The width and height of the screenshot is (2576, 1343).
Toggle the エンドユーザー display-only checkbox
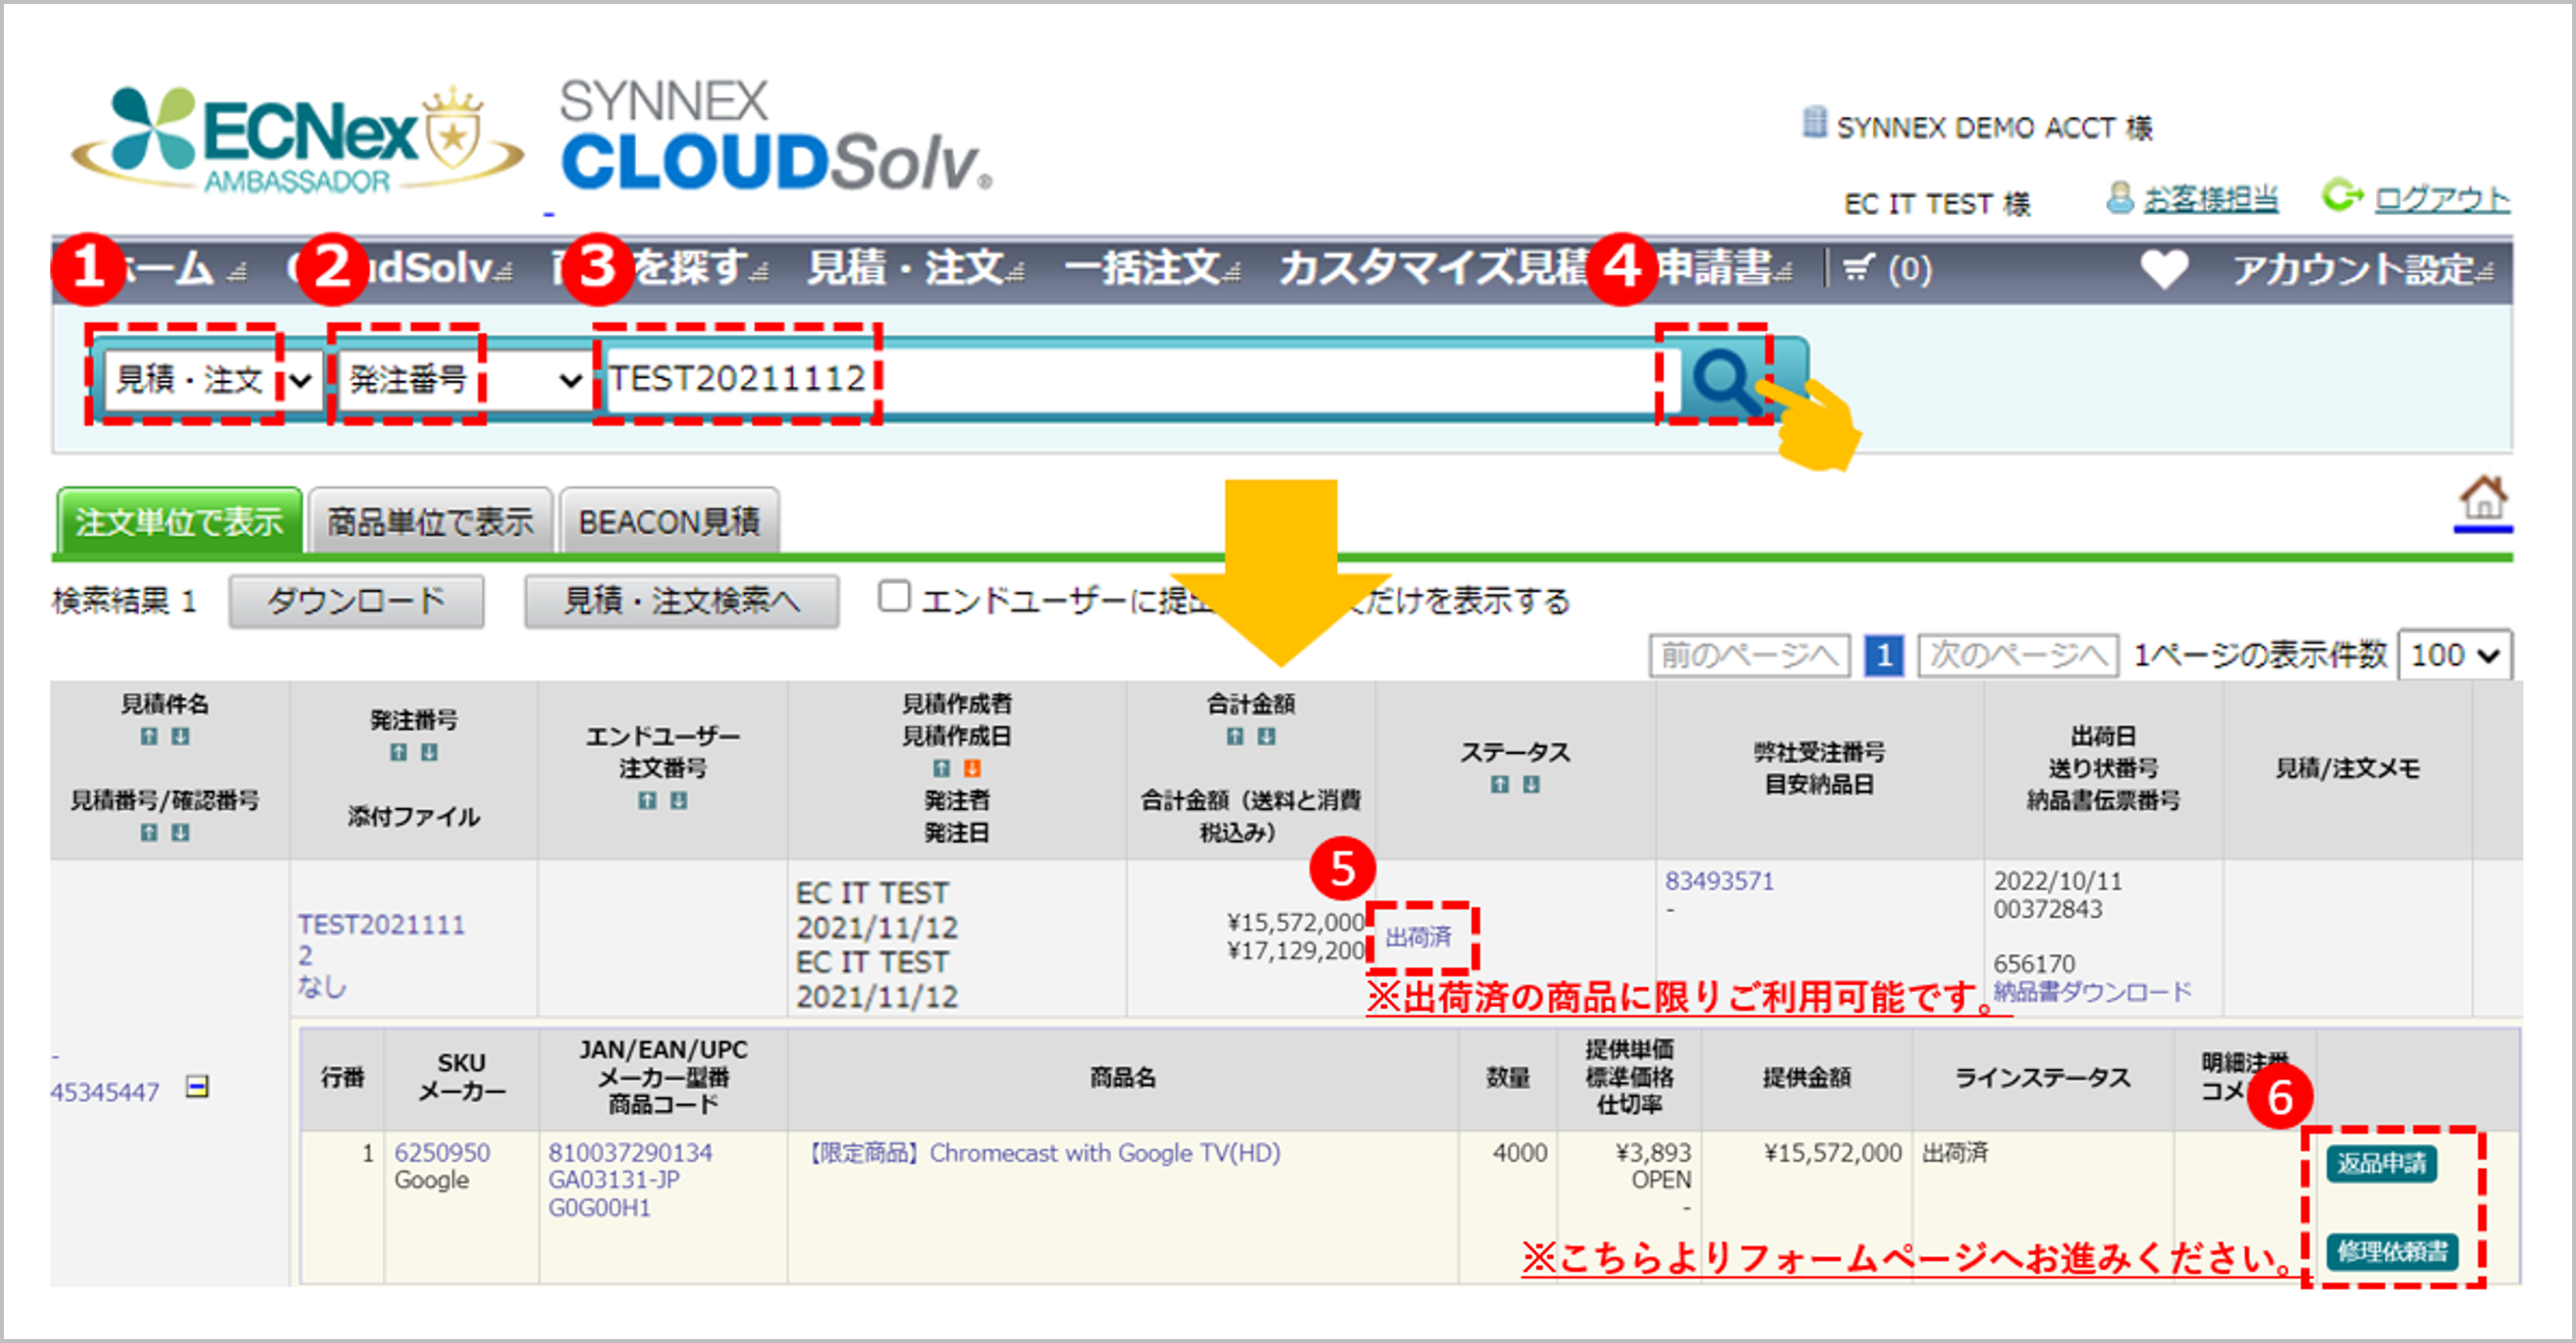(894, 597)
